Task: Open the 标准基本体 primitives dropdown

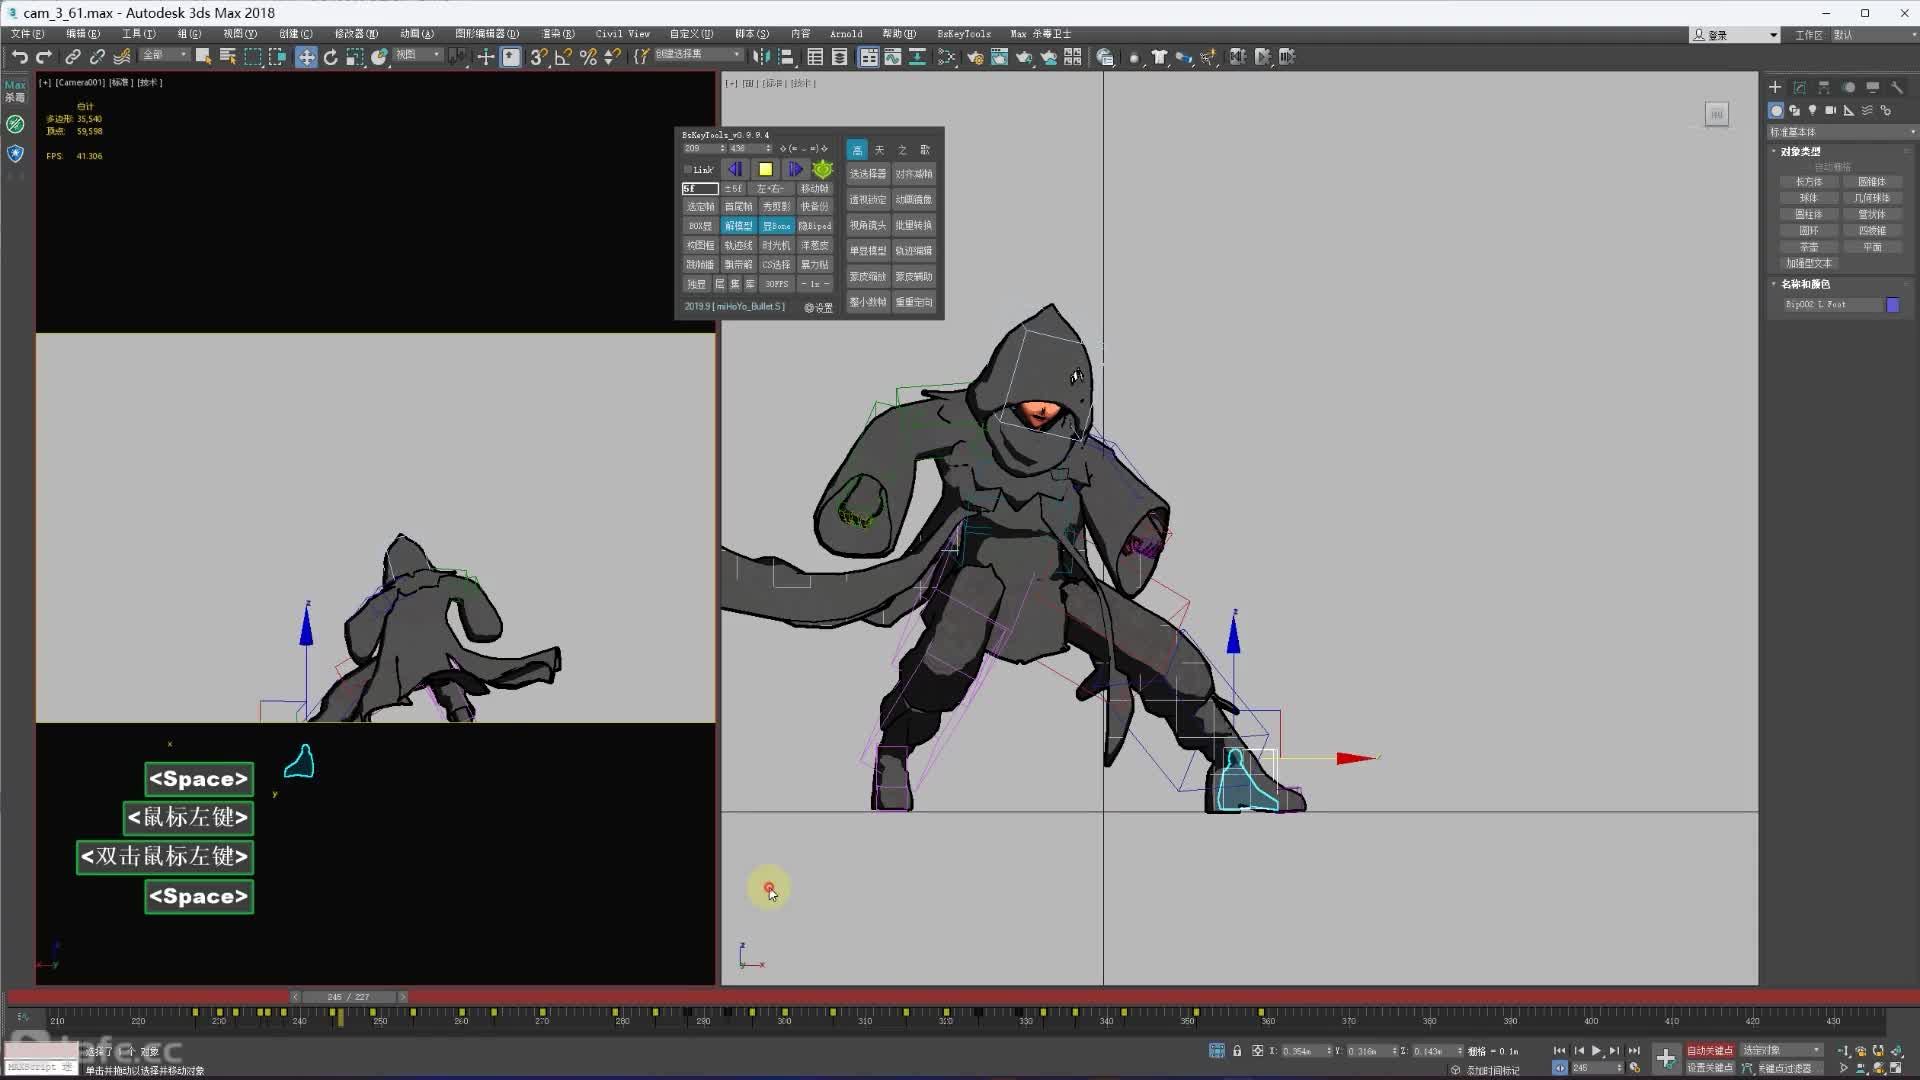Action: click(x=1840, y=132)
